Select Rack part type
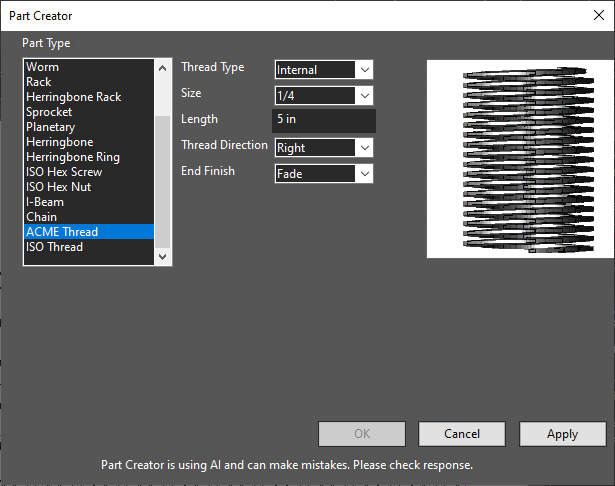 coord(89,82)
